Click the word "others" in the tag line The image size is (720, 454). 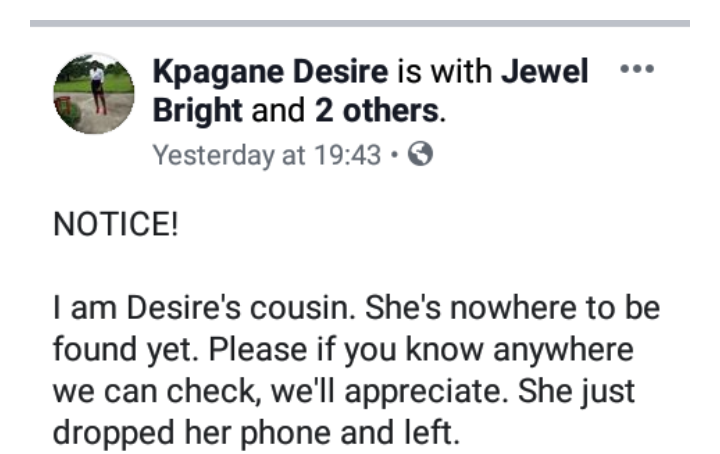(390, 111)
